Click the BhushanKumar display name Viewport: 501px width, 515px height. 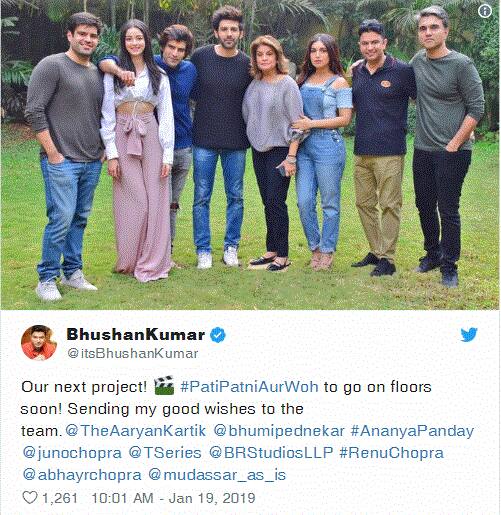point(135,334)
